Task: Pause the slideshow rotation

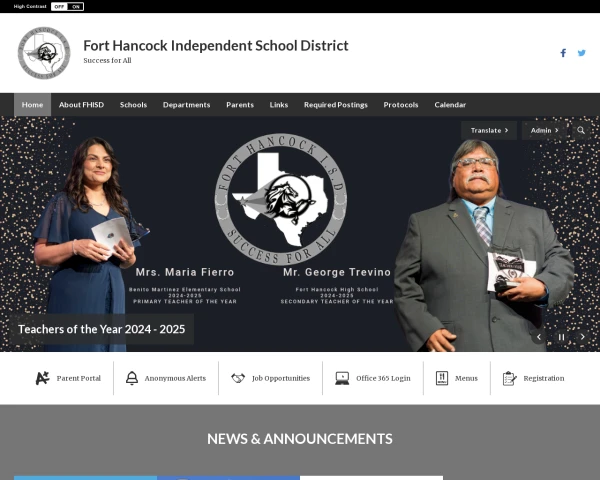Action: (561, 337)
